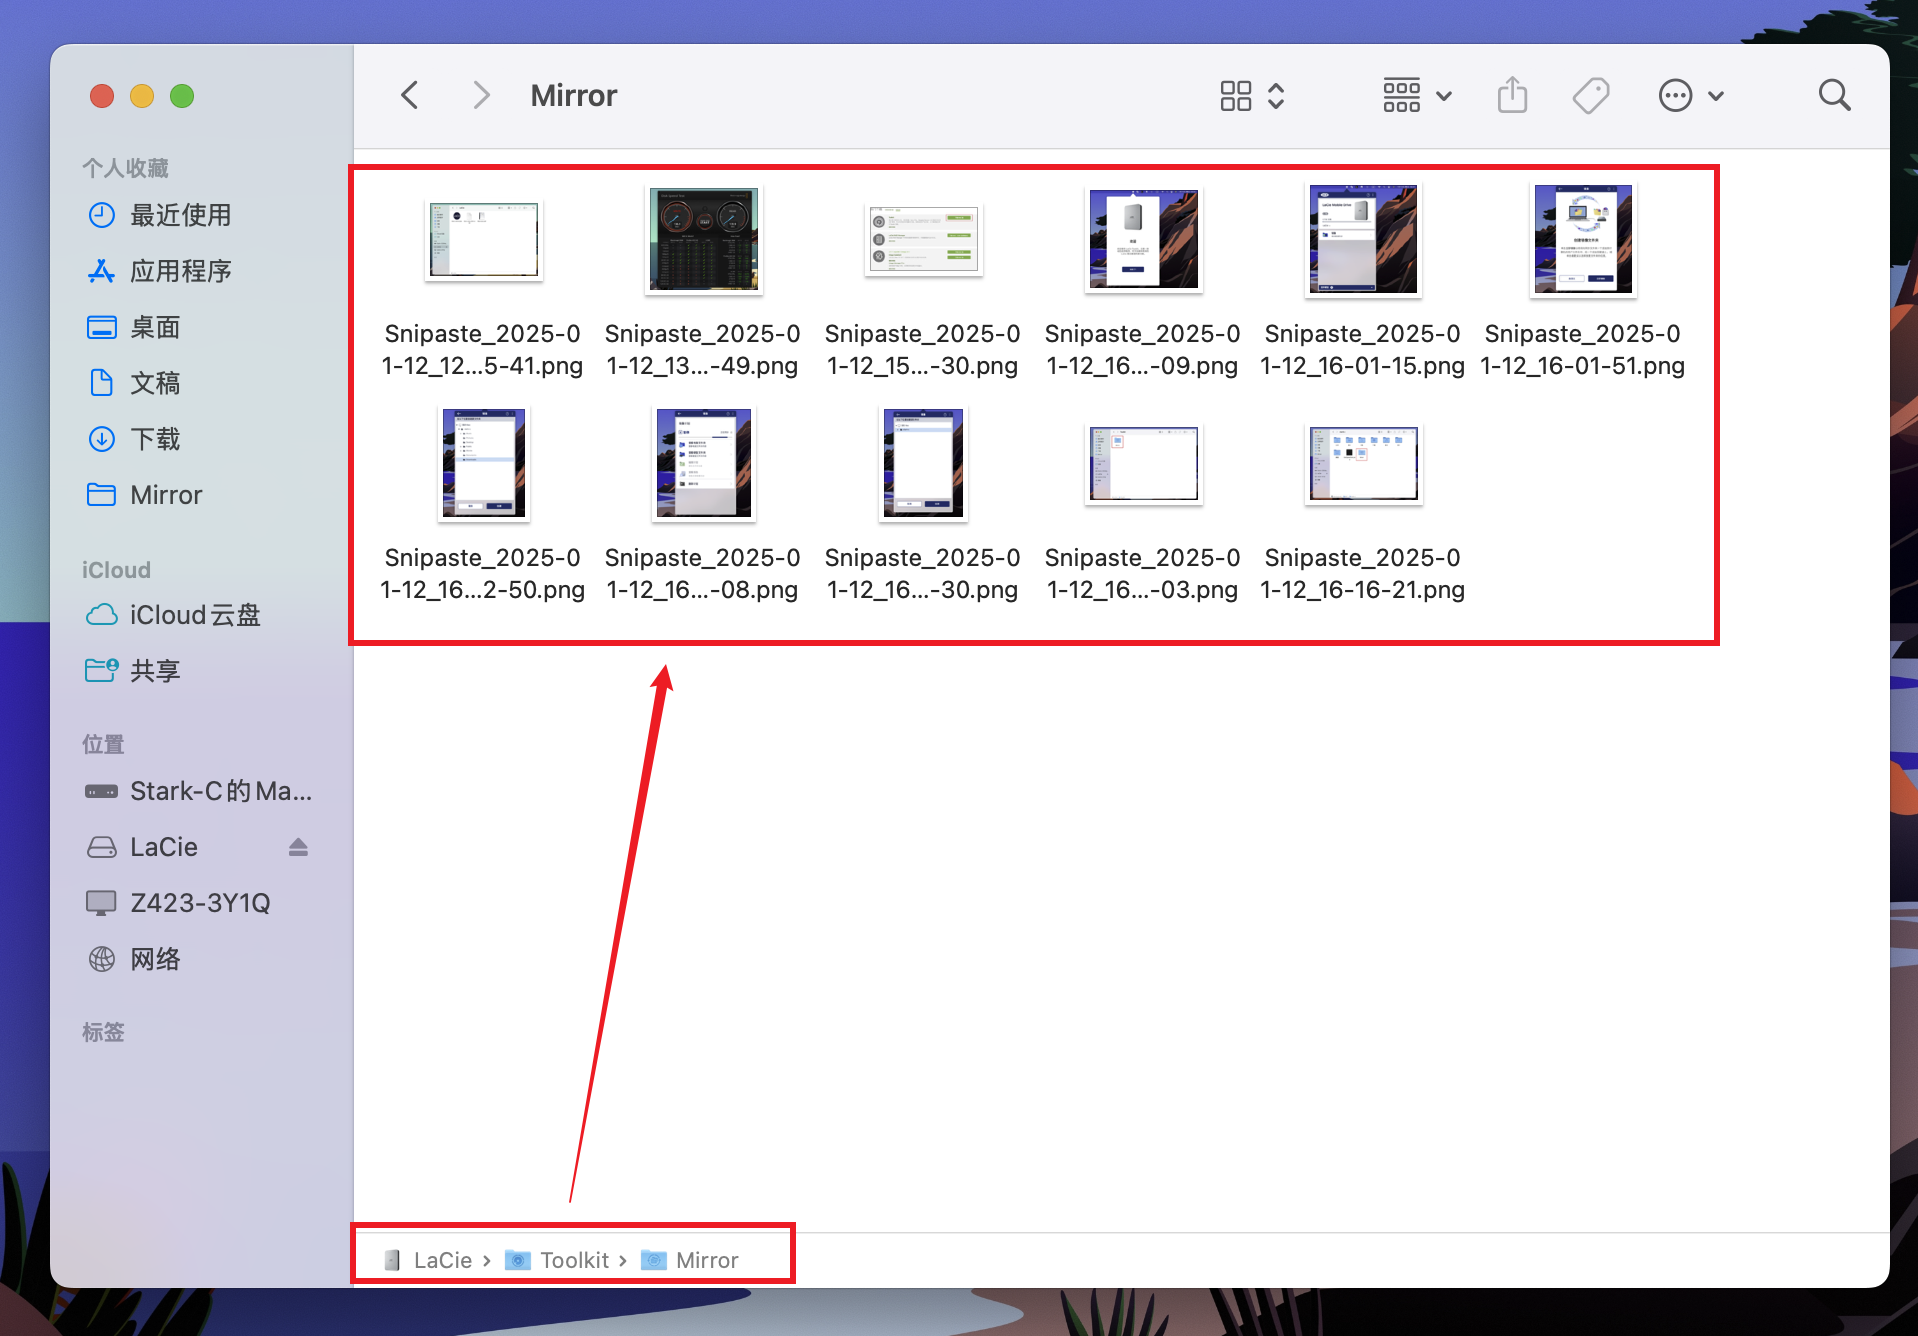Minimize the window with the yellow button
1918x1336 pixels.
[x=142, y=96]
